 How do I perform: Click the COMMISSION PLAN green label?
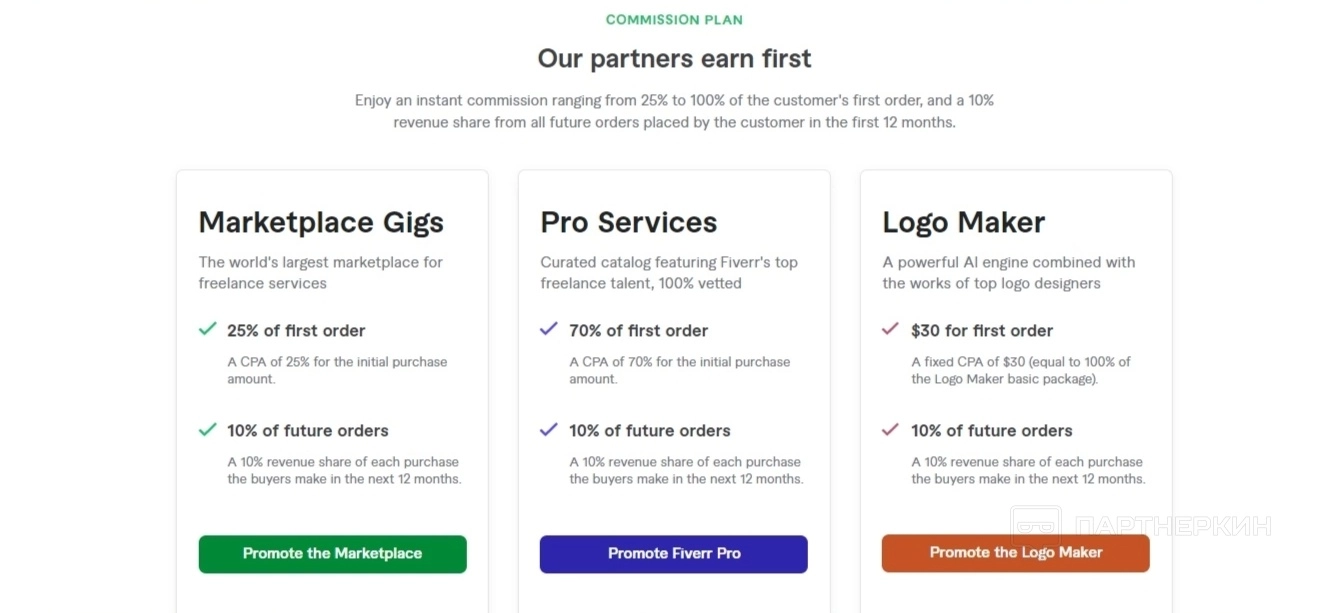(x=674, y=20)
